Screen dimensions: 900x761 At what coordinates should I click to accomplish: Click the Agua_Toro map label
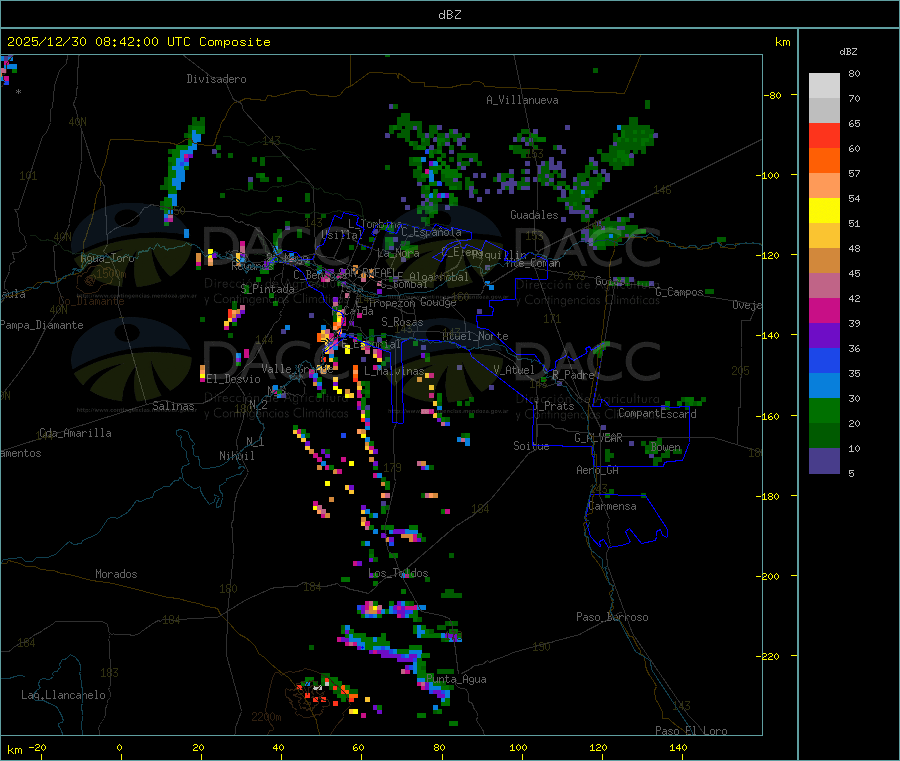pos(107,258)
